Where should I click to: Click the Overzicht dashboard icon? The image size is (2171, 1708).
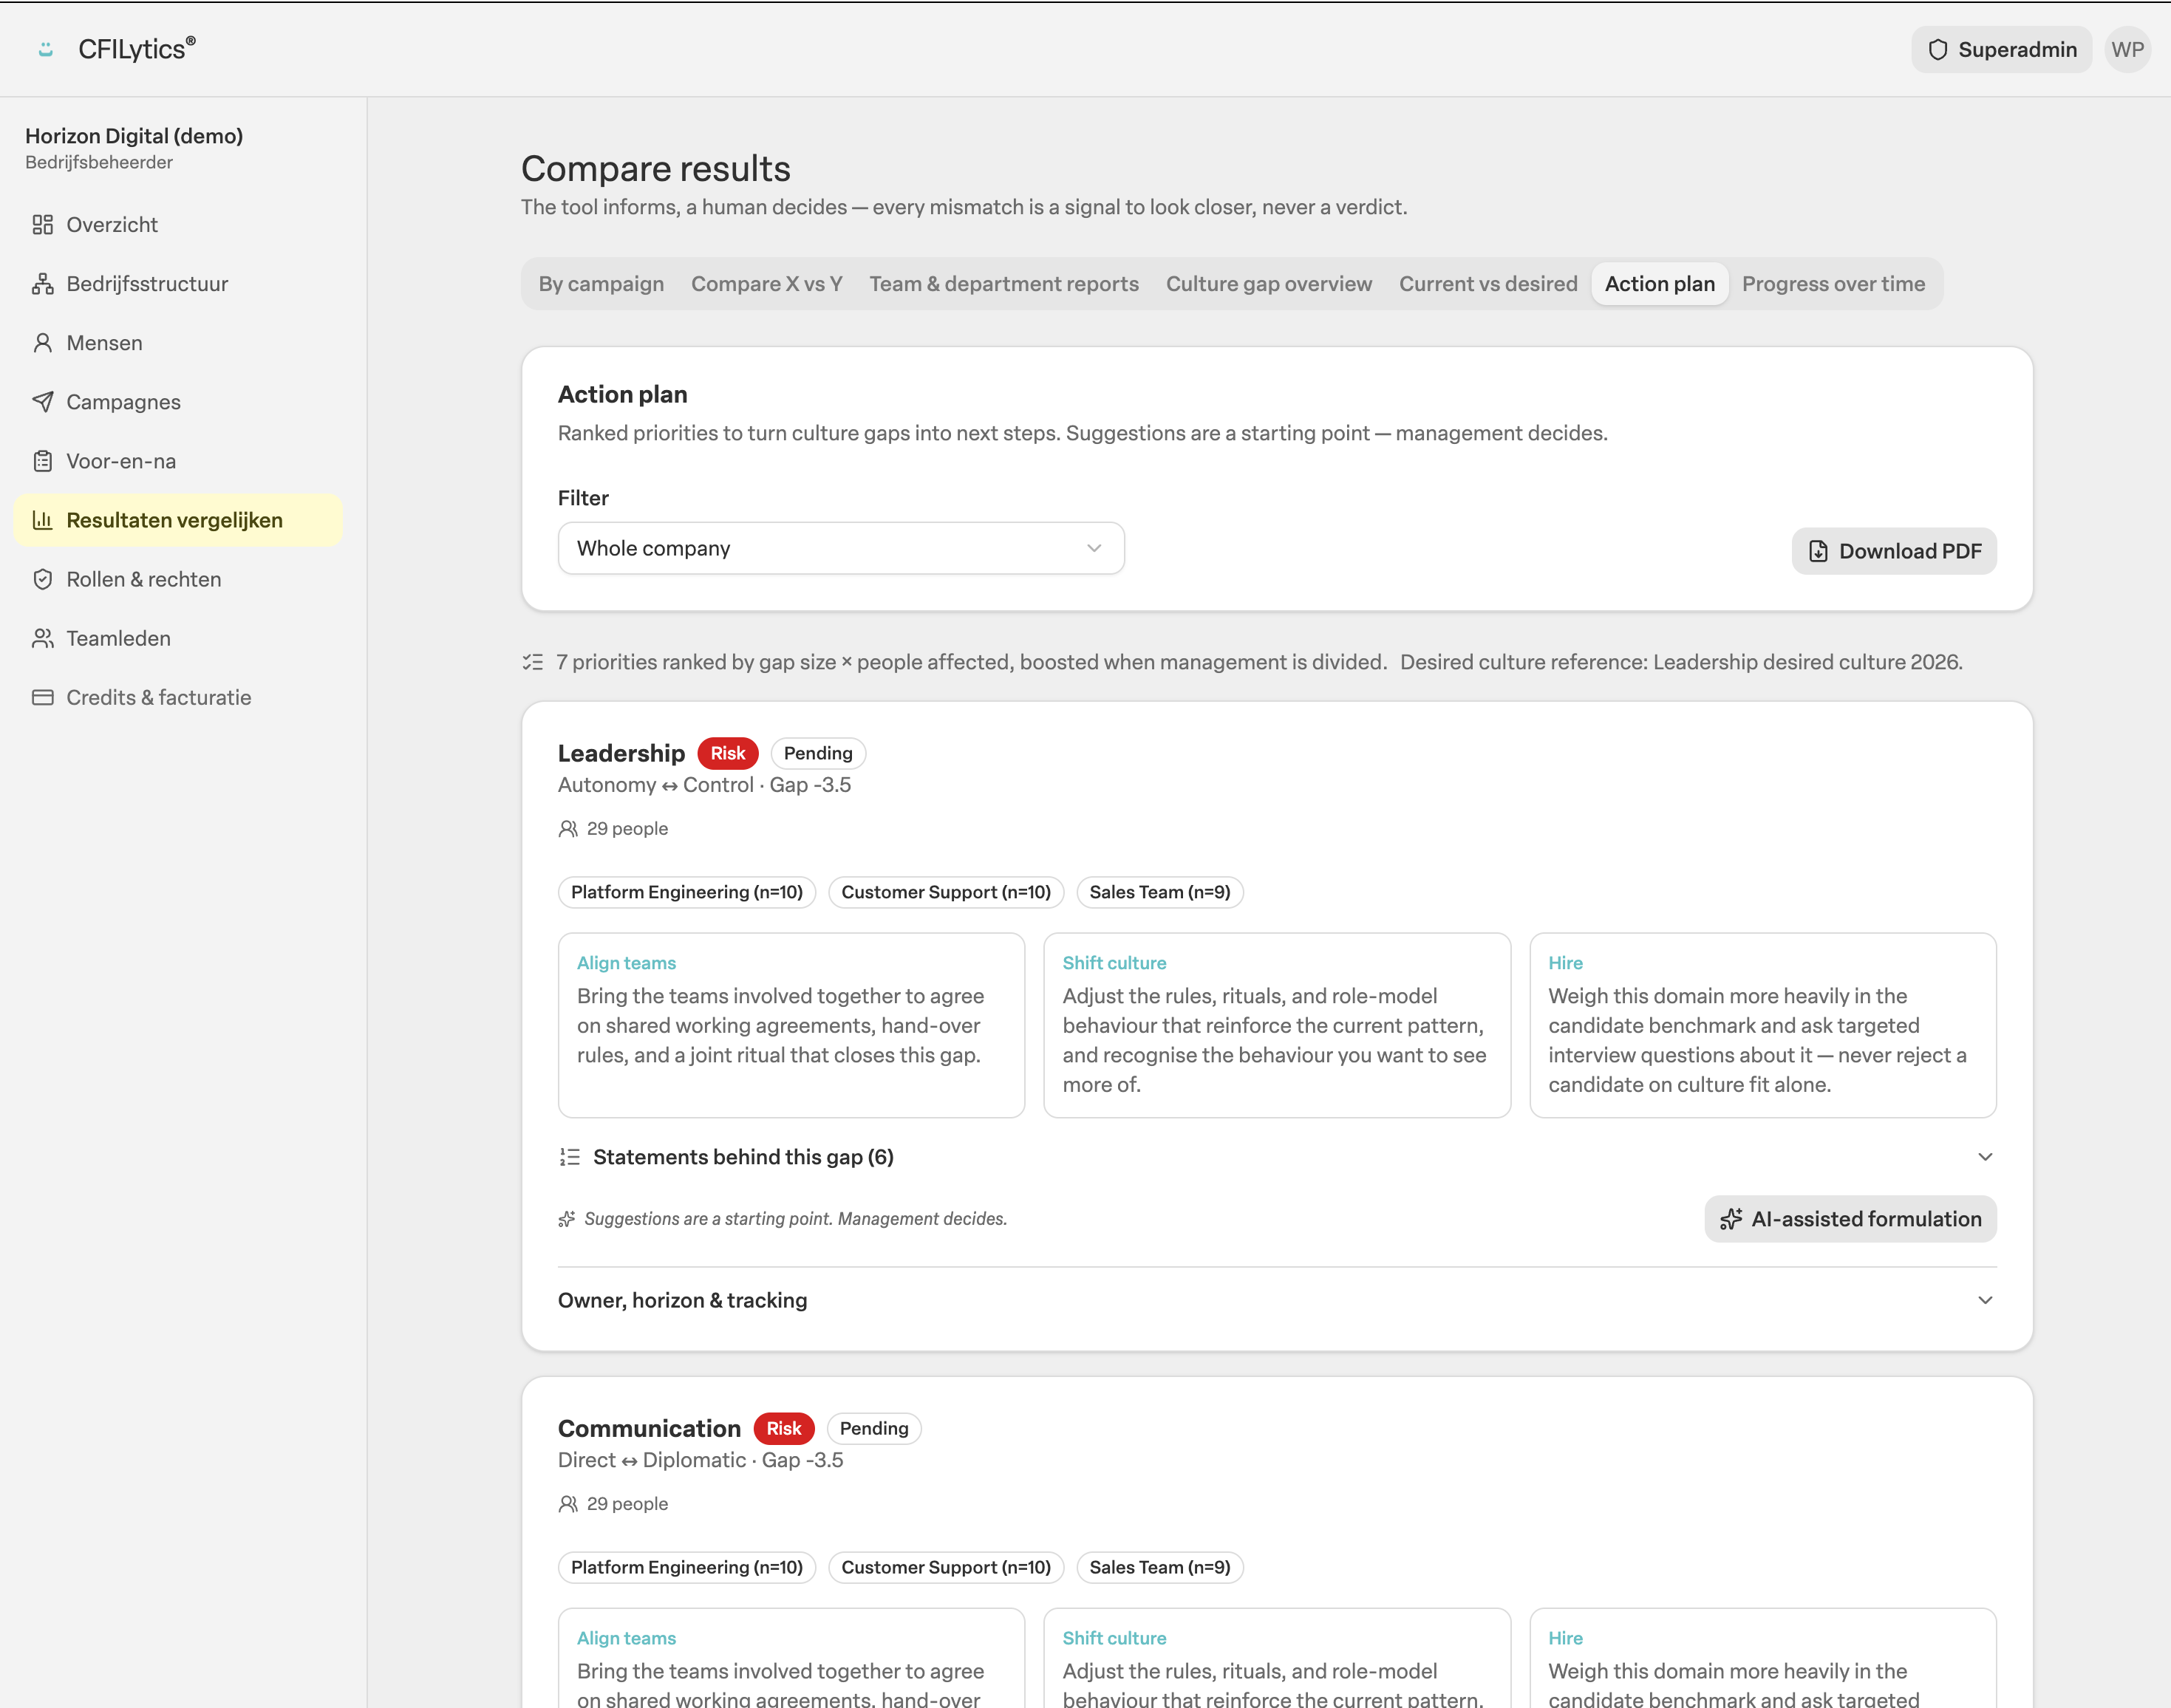click(42, 224)
